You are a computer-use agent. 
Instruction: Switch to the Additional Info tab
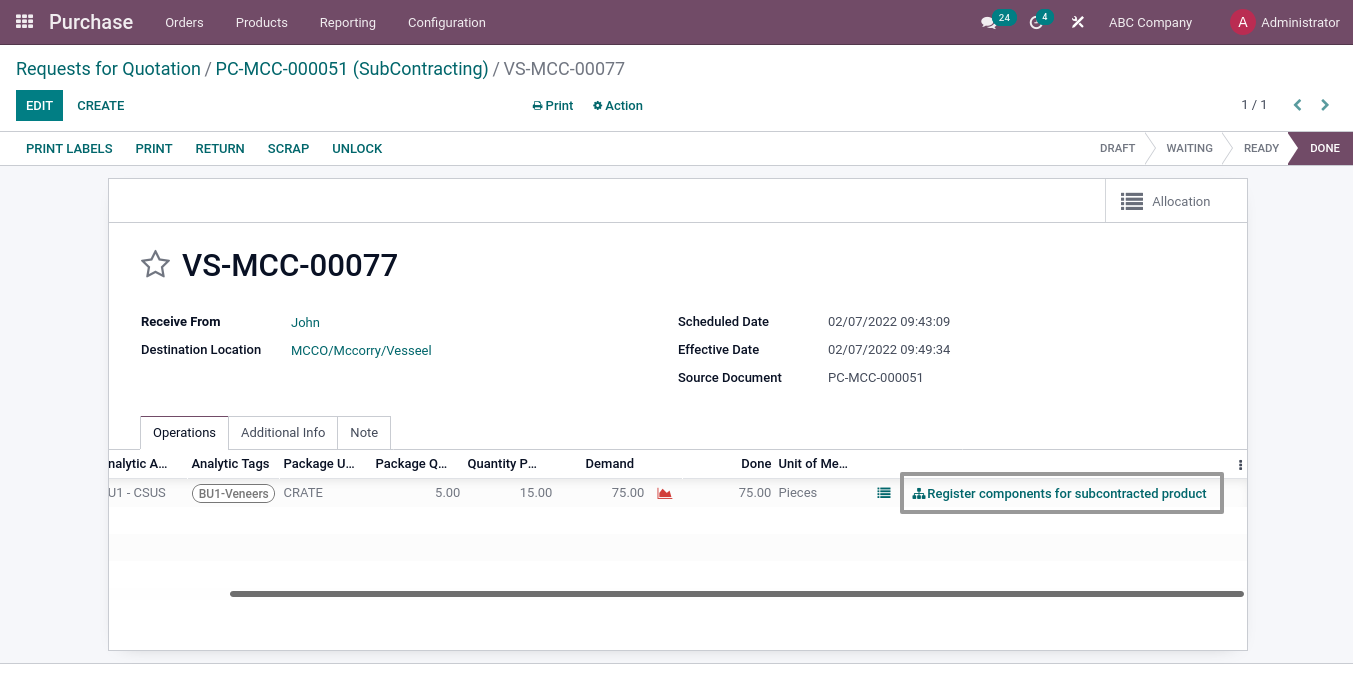(283, 432)
